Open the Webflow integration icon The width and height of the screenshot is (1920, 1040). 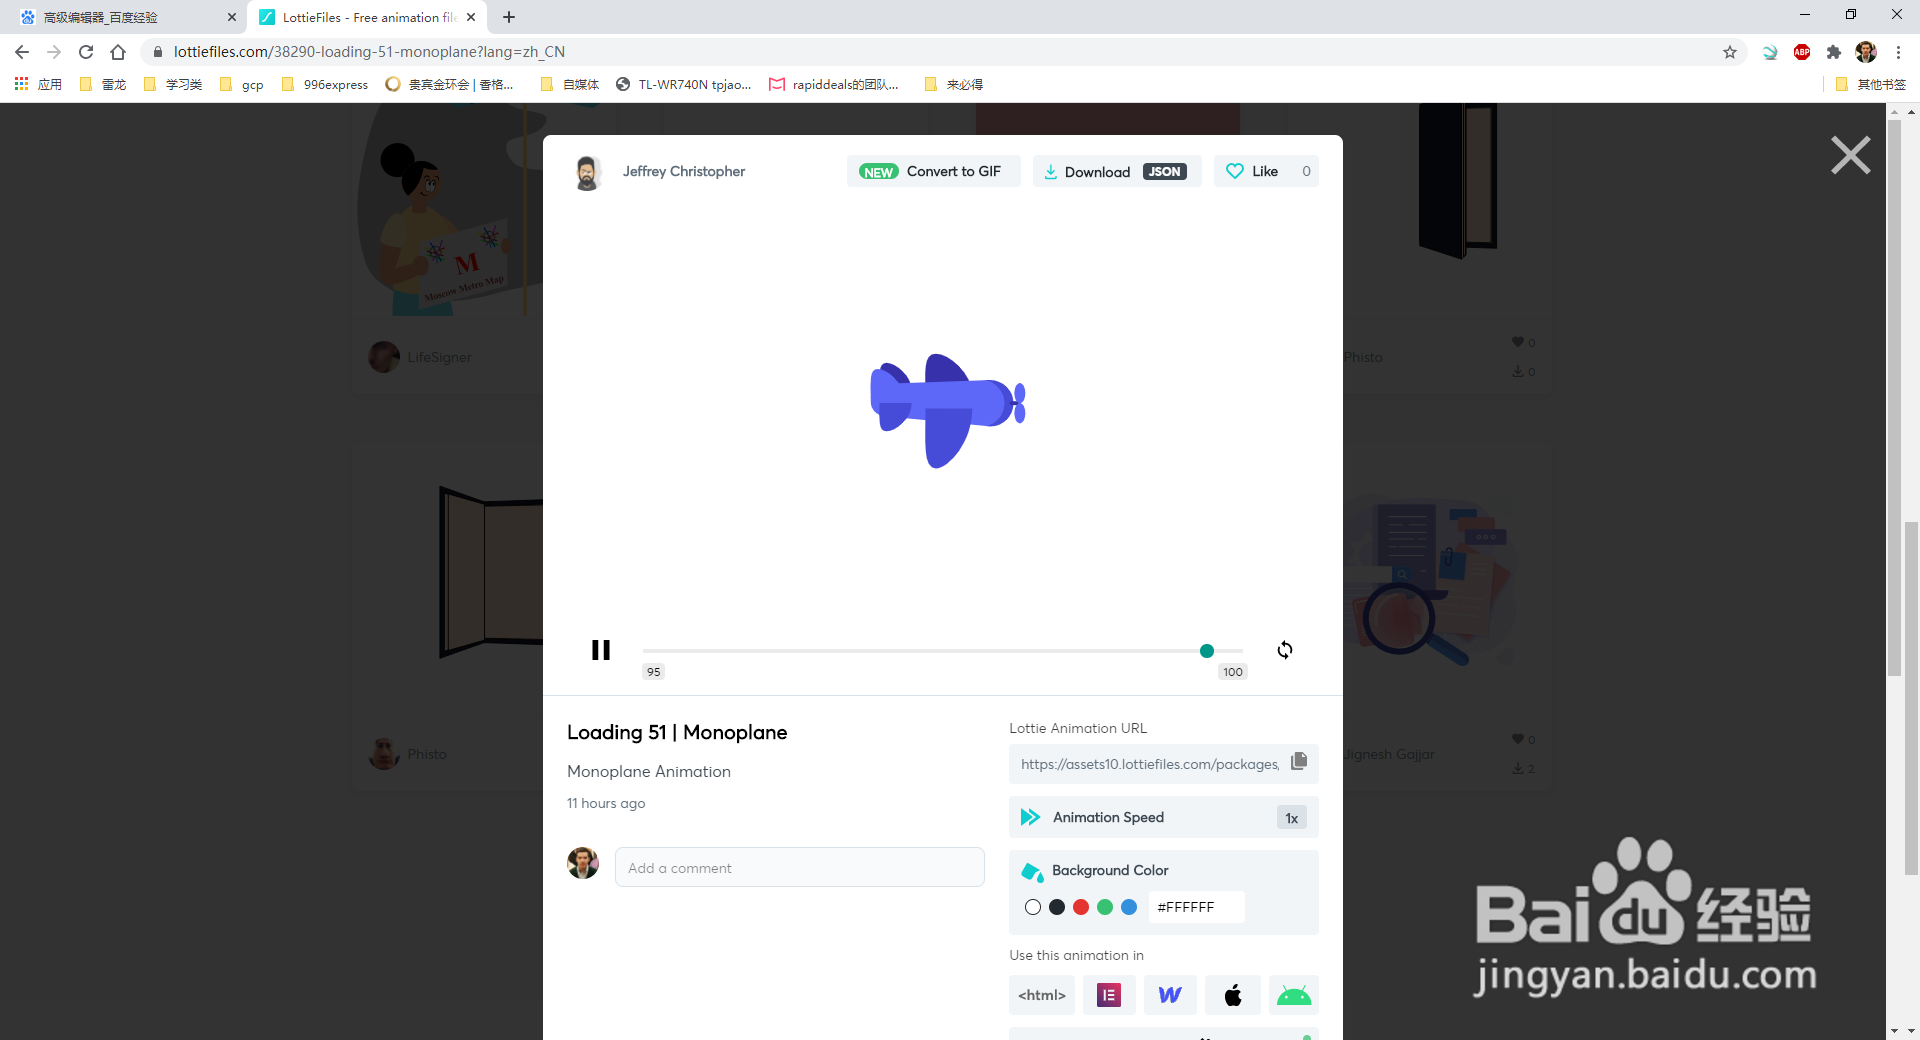(x=1170, y=995)
